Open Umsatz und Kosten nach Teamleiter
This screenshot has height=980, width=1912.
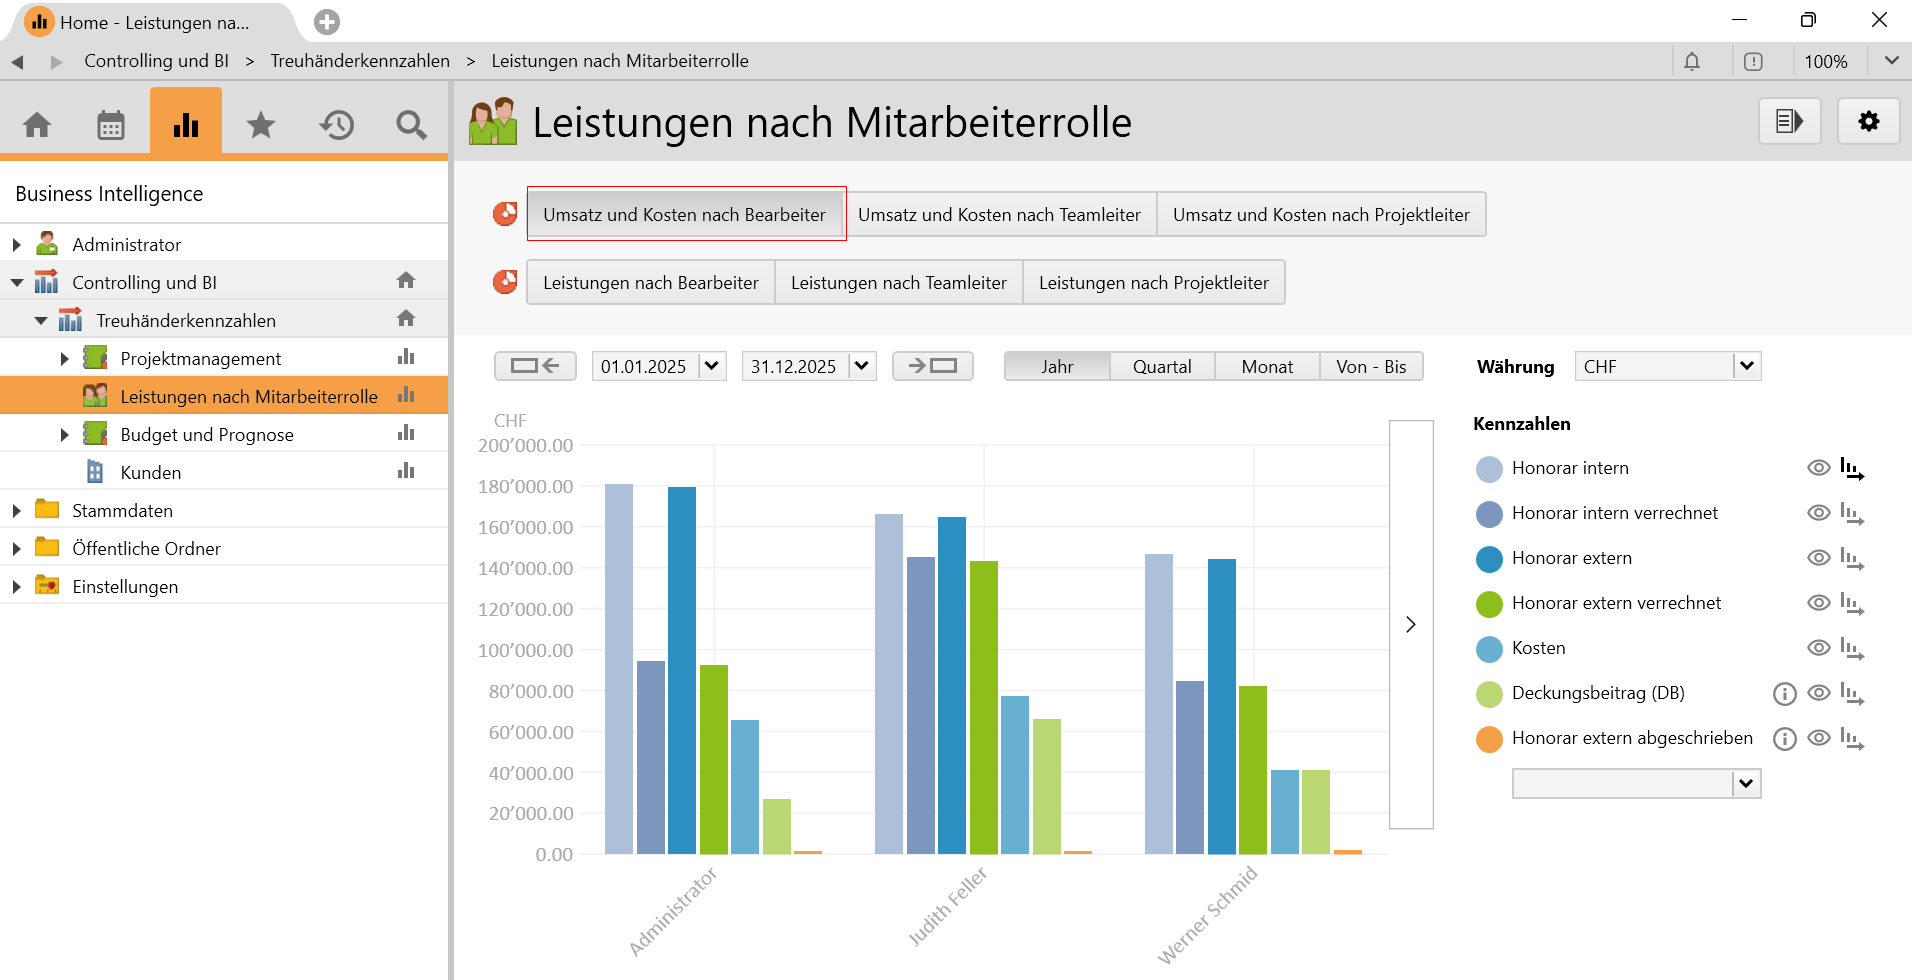998,215
